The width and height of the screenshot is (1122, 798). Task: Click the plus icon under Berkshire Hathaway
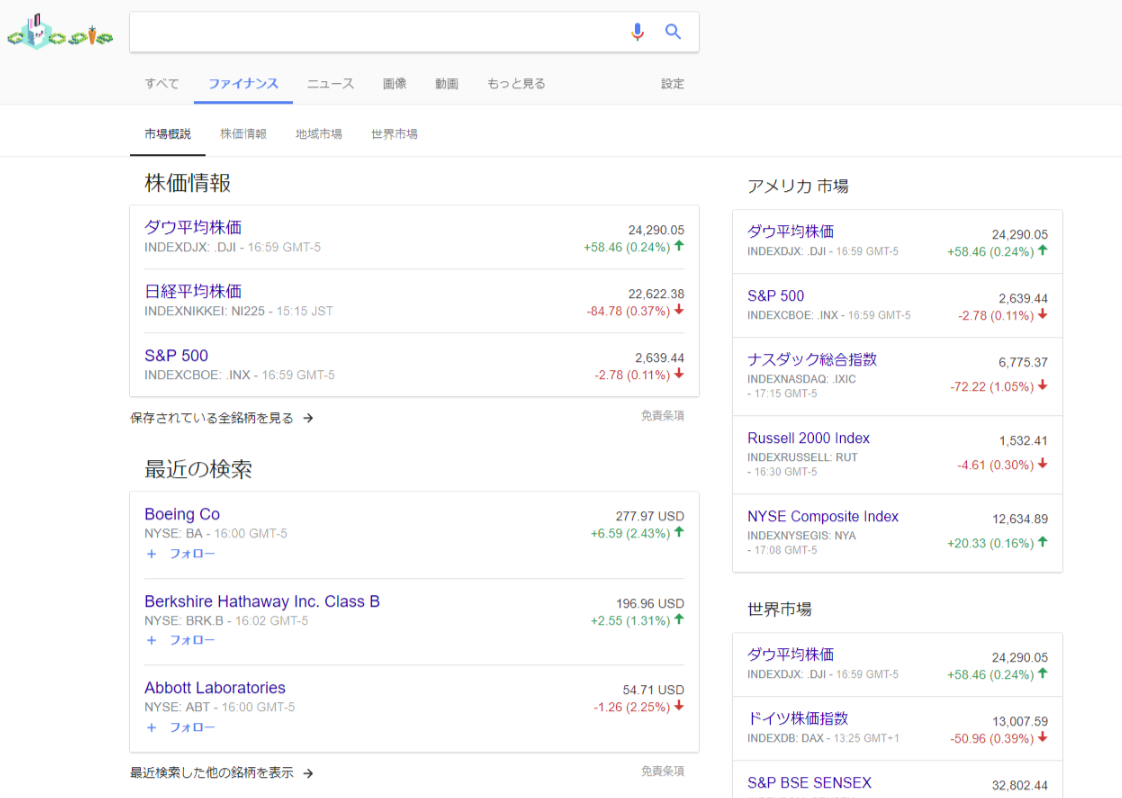tap(151, 641)
